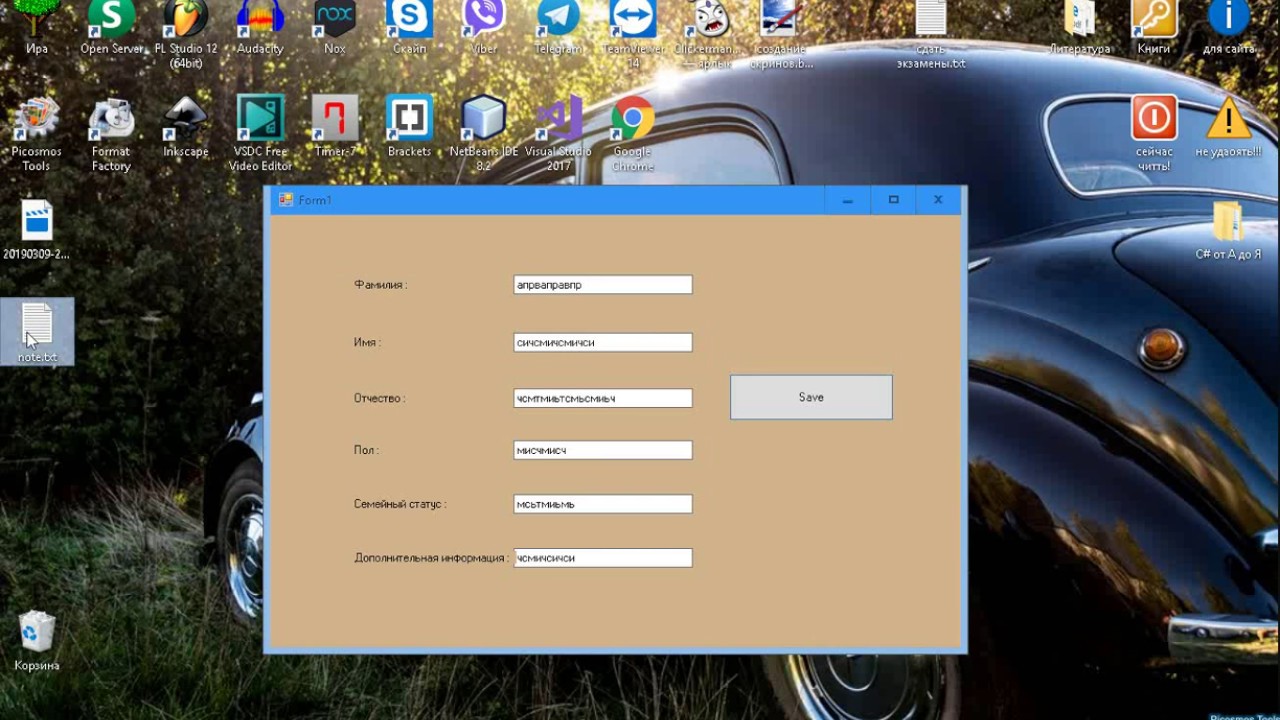The image size is (1280, 720).
Task: Focus the Имя text field
Action: pos(603,342)
